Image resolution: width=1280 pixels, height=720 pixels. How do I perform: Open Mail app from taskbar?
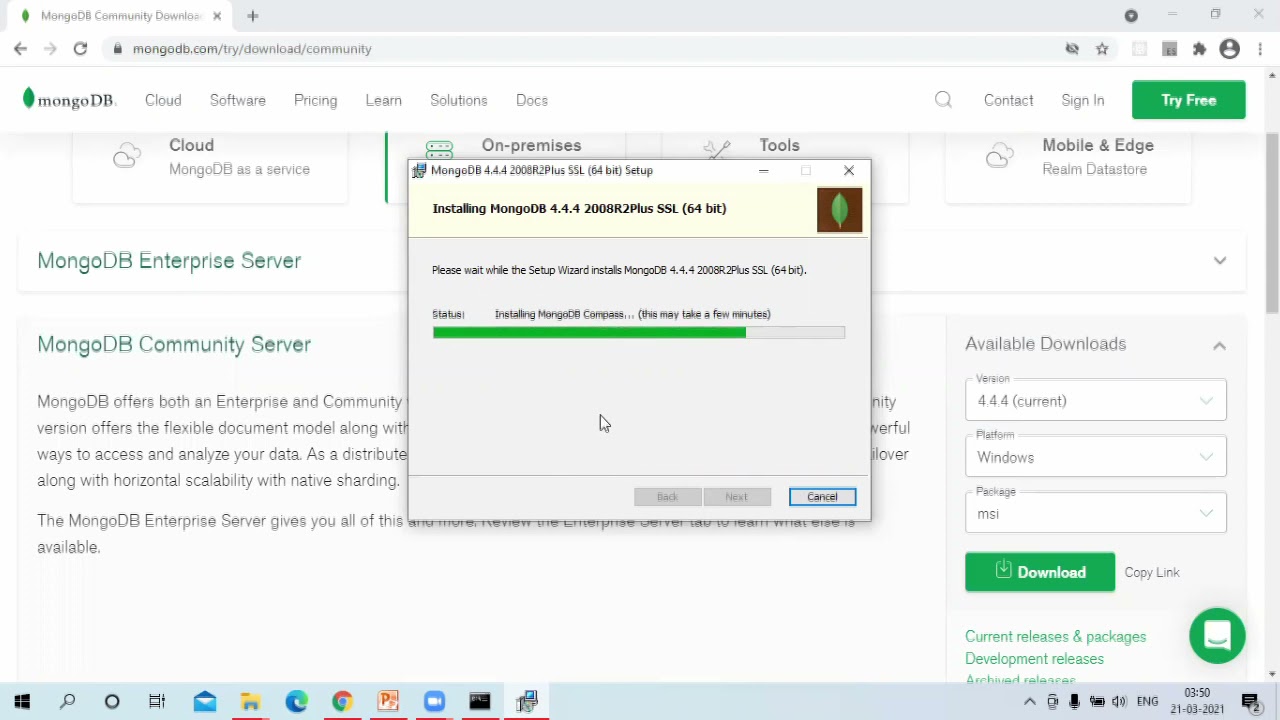pyautogui.click(x=205, y=702)
